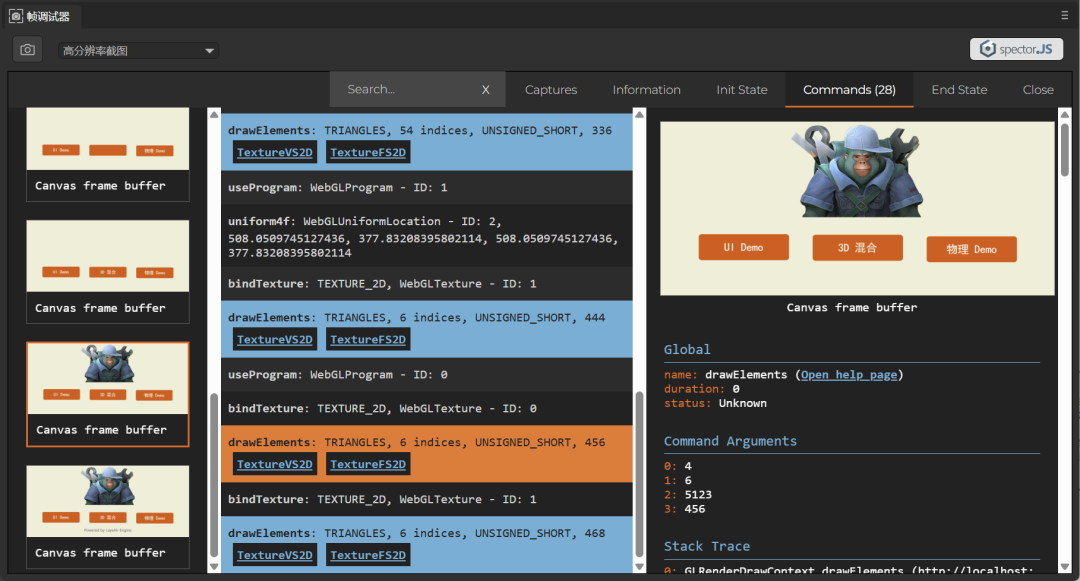Select the bottom thumbnail with Powered by text
1080x581 pixels.
pos(107,517)
